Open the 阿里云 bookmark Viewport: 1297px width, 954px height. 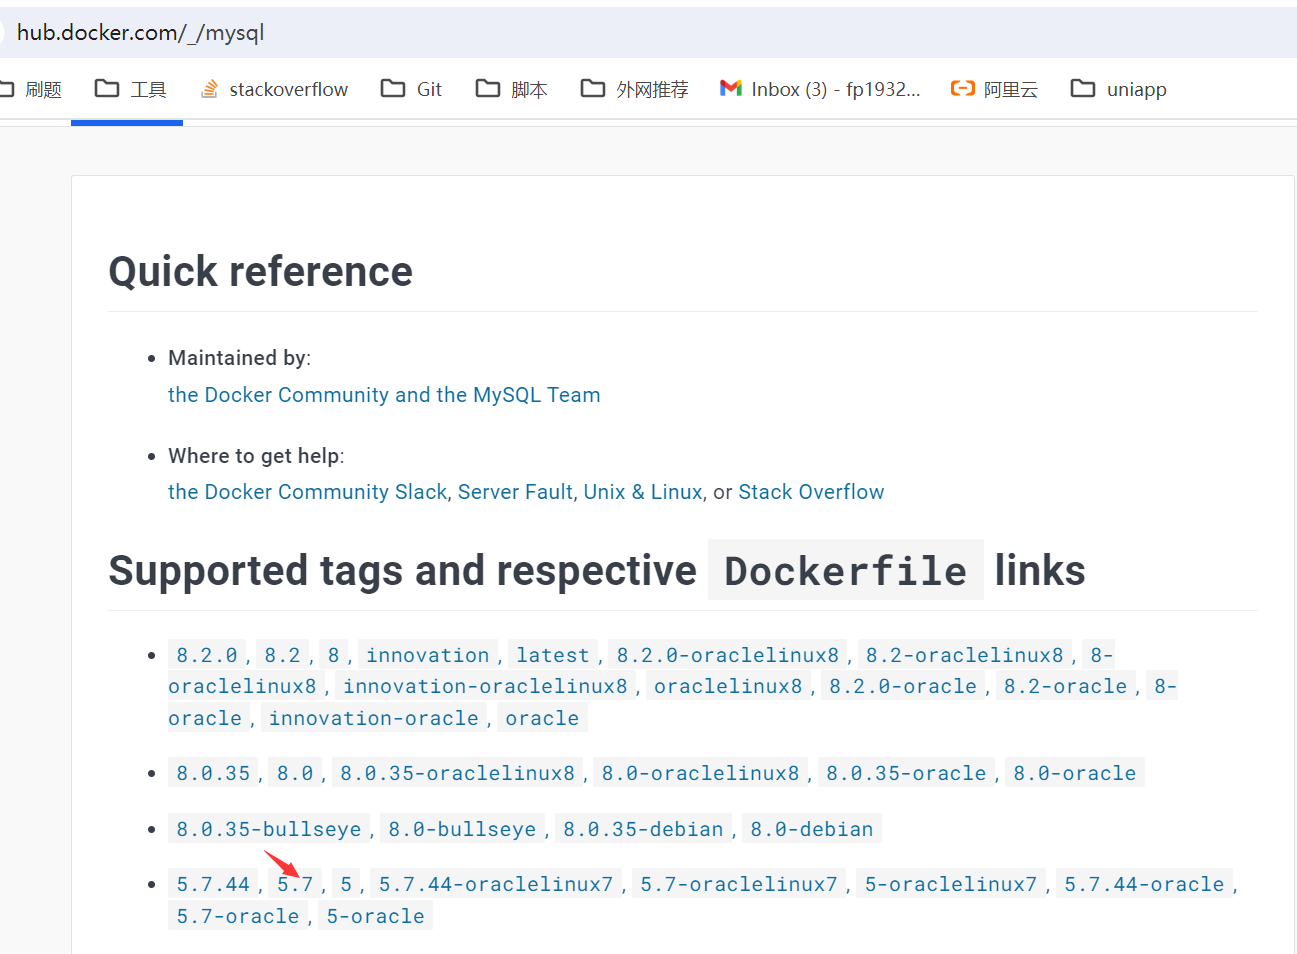pyautogui.click(x=994, y=89)
